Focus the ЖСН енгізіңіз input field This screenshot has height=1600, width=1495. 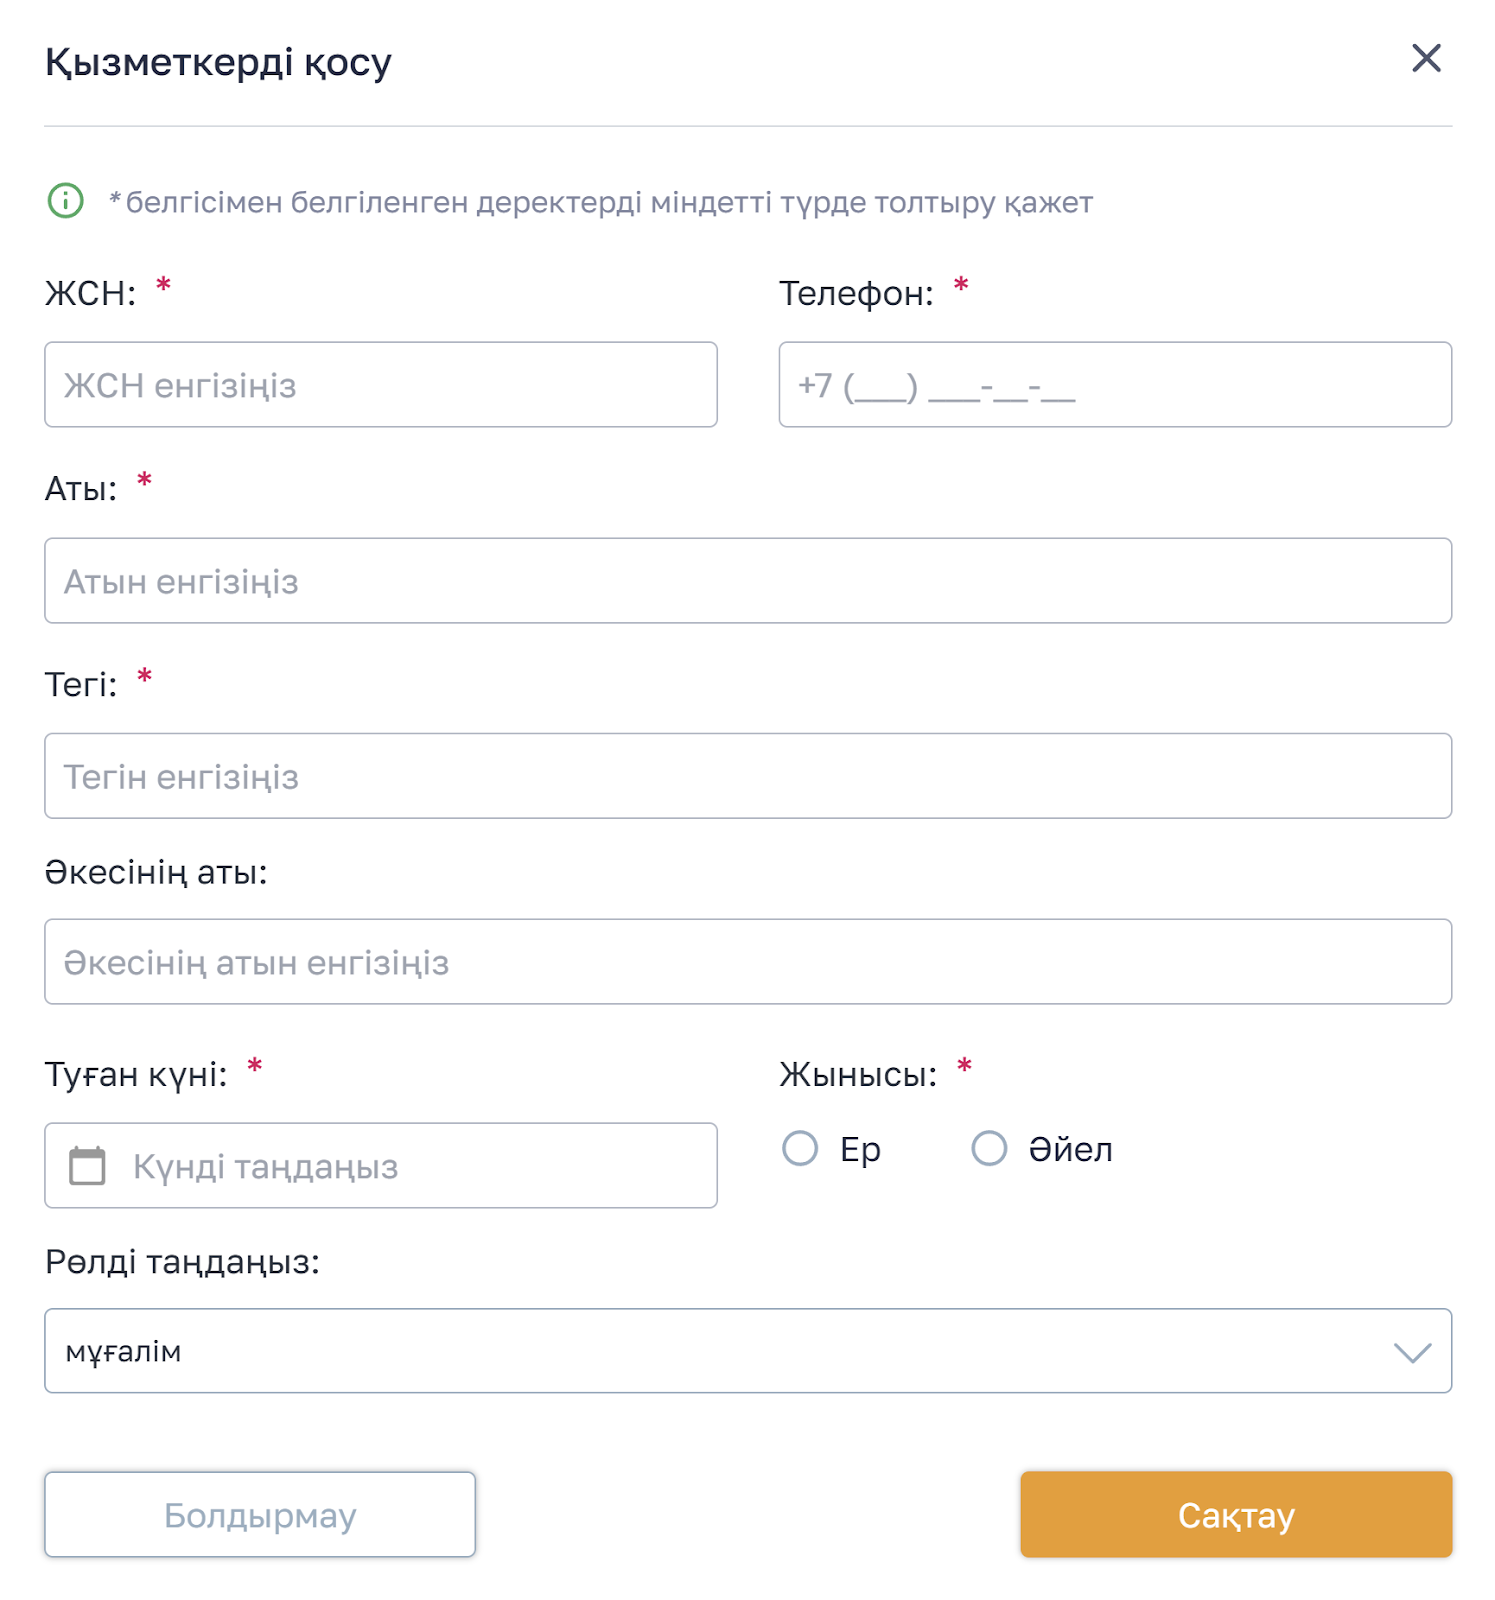(380, 385)
